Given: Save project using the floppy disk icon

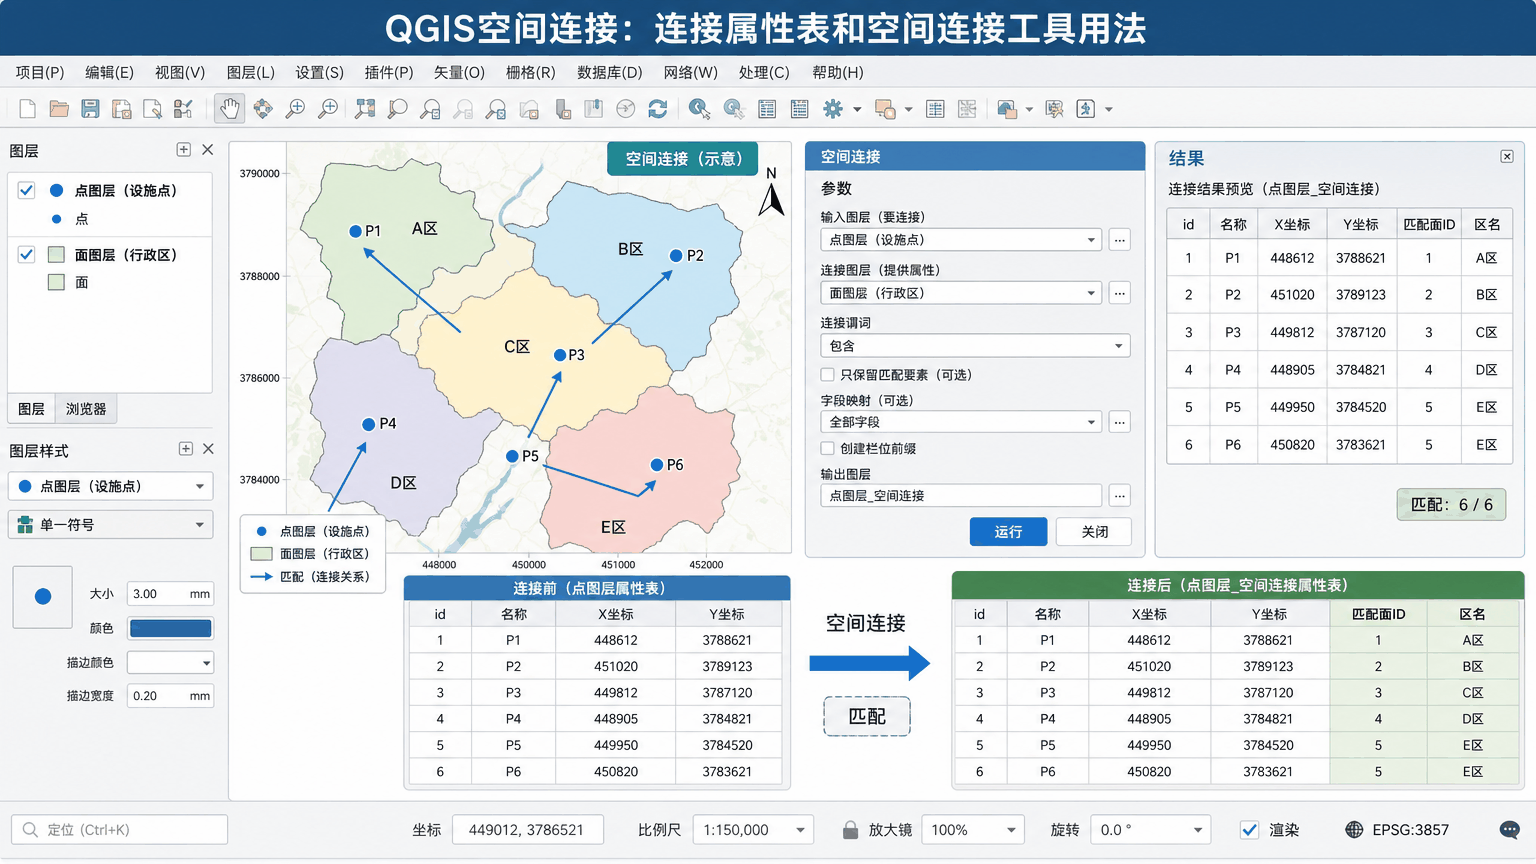Looking at the screenshot, I should [90, 109].
